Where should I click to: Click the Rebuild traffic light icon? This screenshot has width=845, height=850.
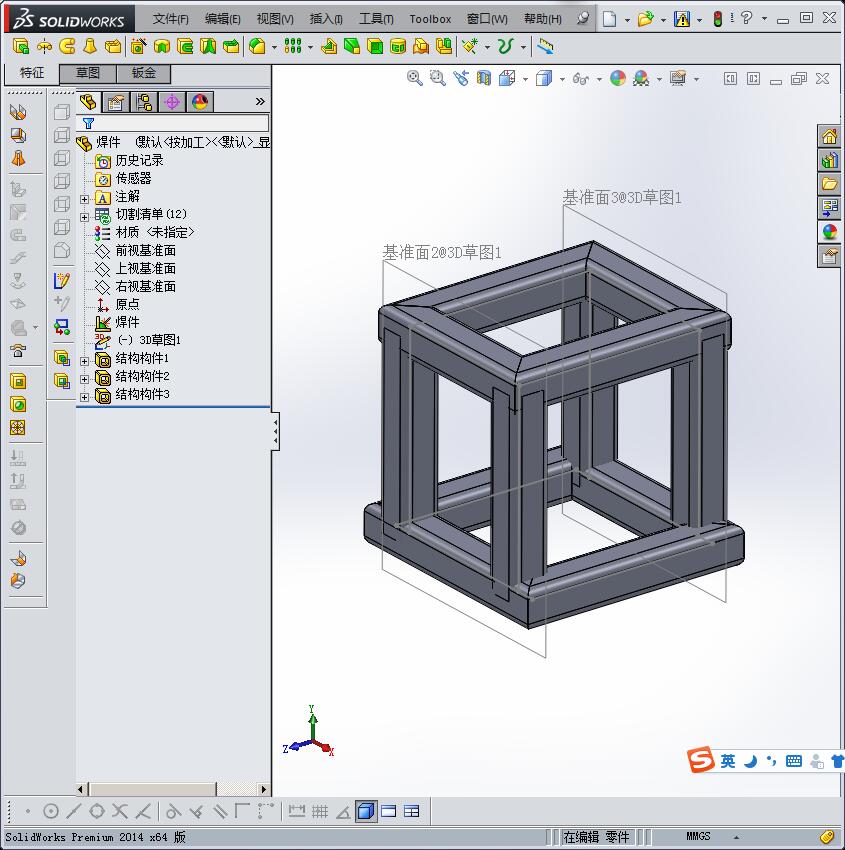click(x=718, y=19)
